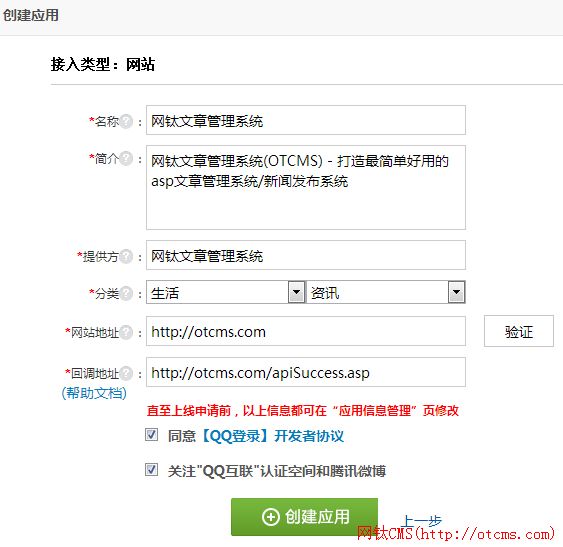Click the 创建应用 page title text
The height and width of the screenshot is (547, 563).
point(31,15)
